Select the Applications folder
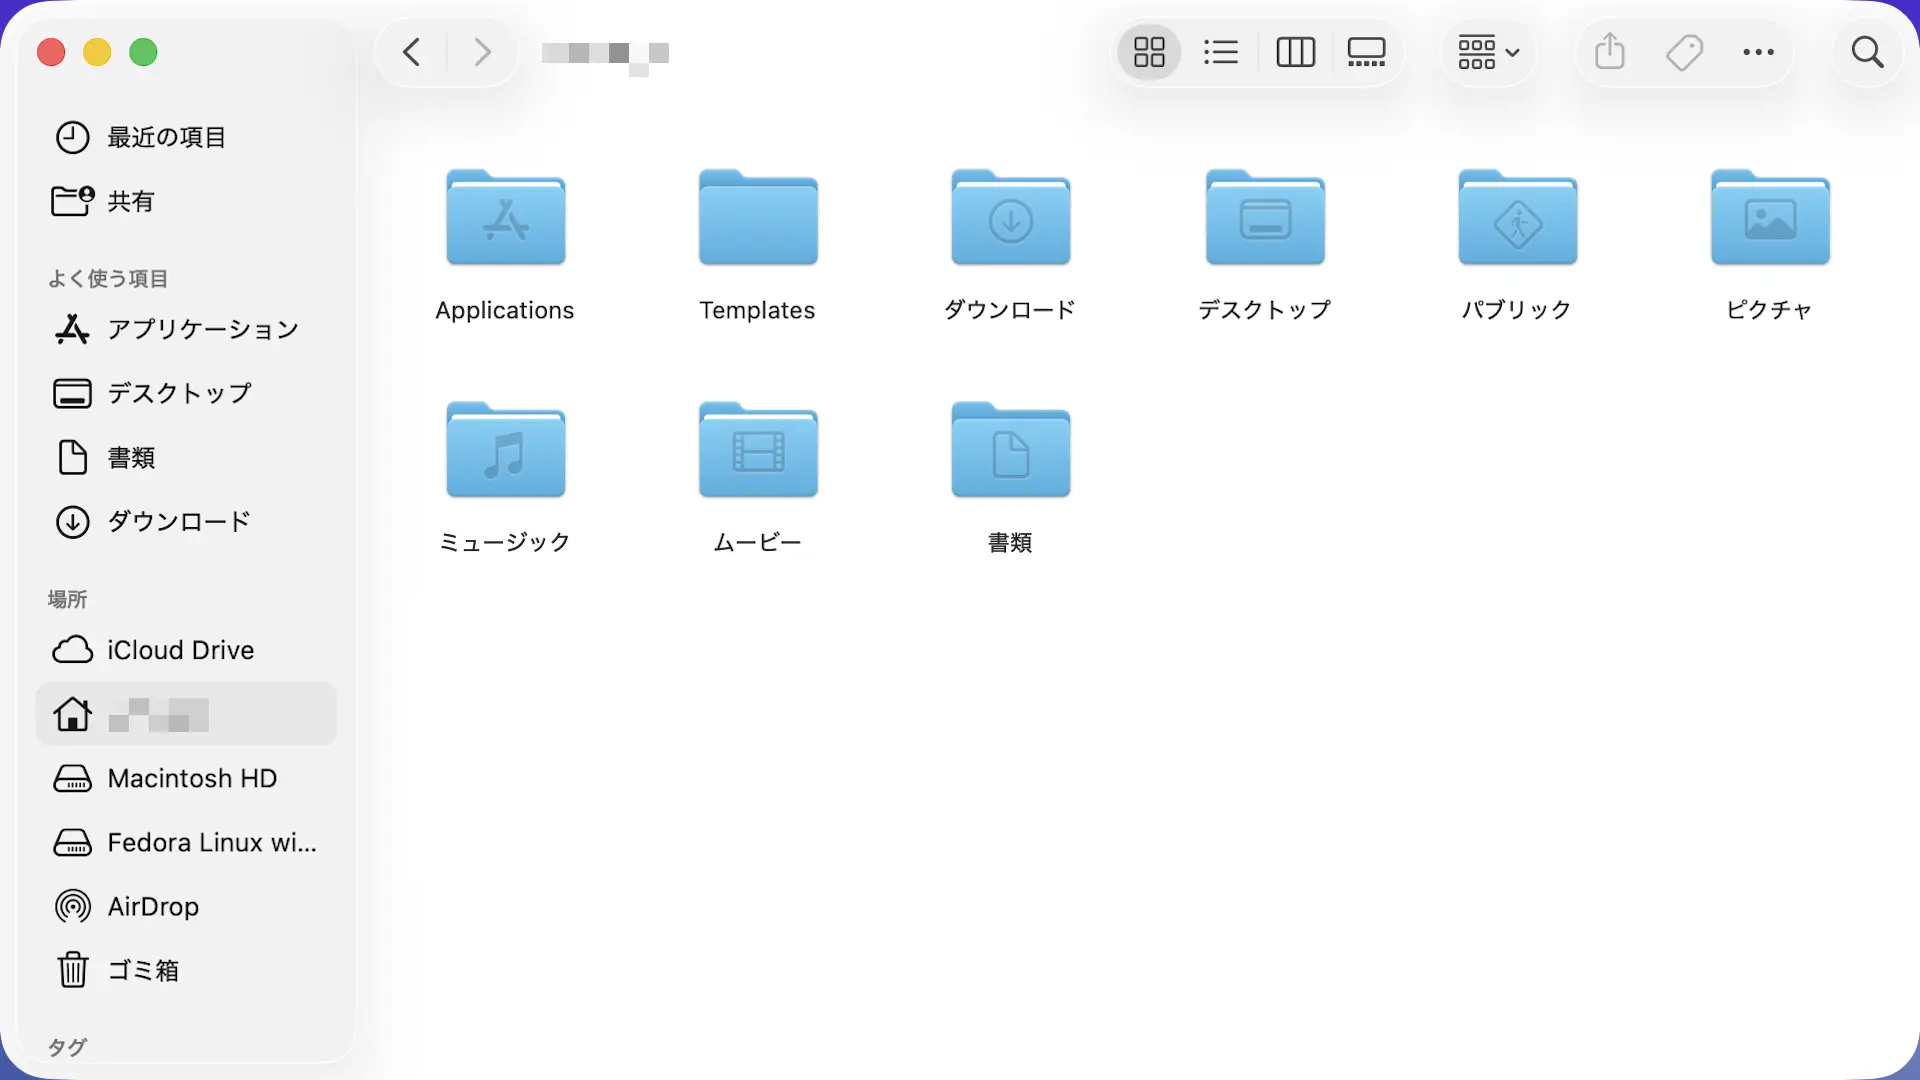This screenshot has width=1920, height=1080. (505, 220)
